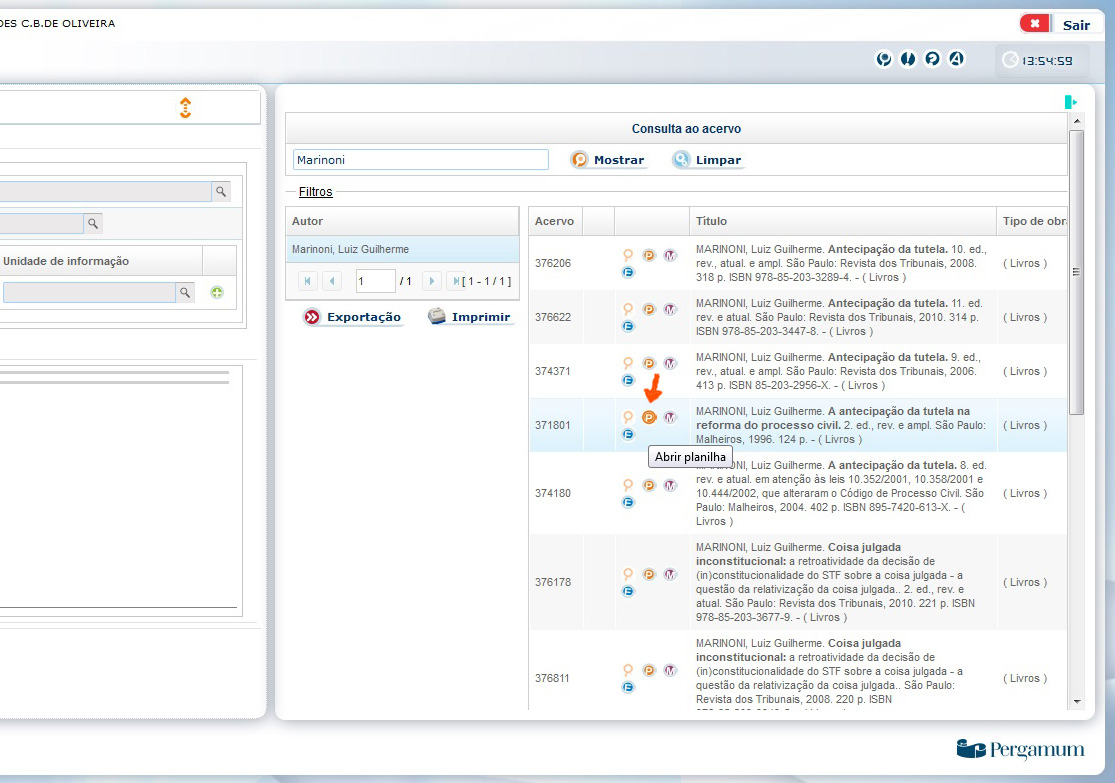Viewport: 1115px width, 783px height.
Task: Collapse panel with orange vertical arrows
Action: (x=185, y=108)
